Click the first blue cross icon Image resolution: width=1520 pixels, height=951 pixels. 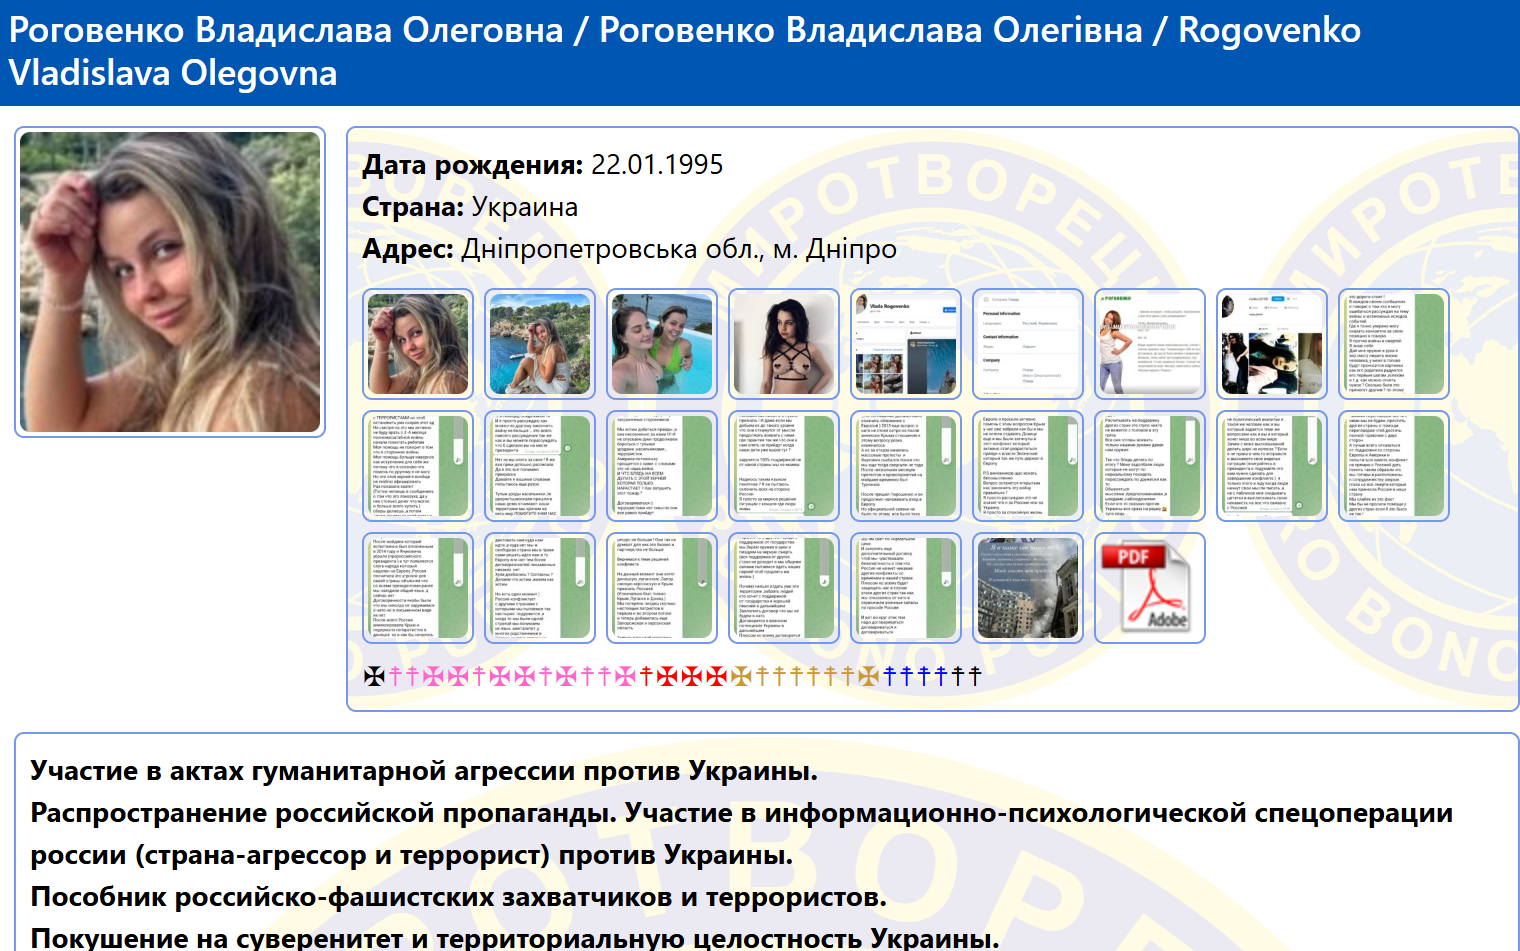890,677
